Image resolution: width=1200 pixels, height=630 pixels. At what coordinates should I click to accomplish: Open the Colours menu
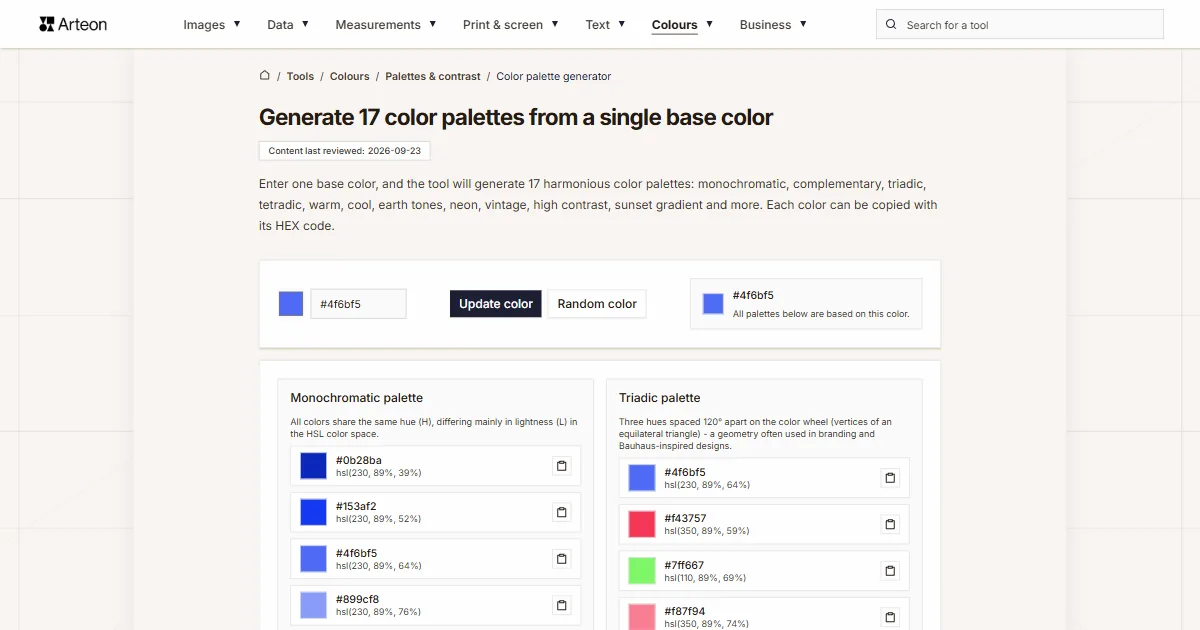pos(683,25)
